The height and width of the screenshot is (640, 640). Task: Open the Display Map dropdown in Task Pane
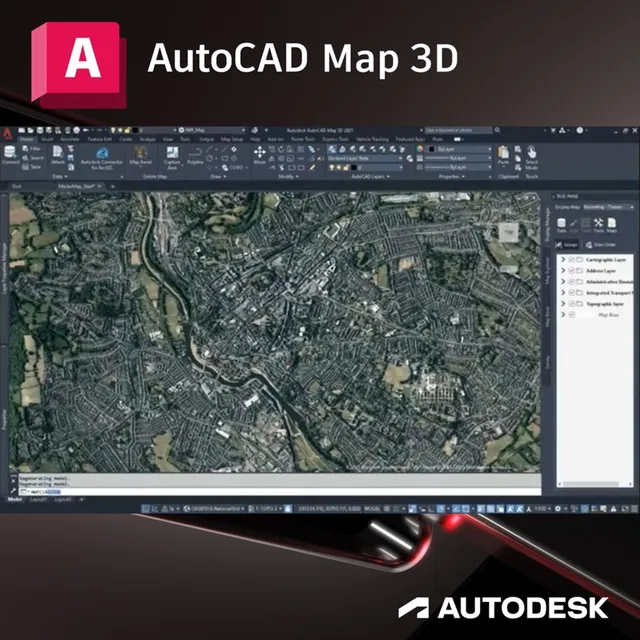(x=608, y=207)
